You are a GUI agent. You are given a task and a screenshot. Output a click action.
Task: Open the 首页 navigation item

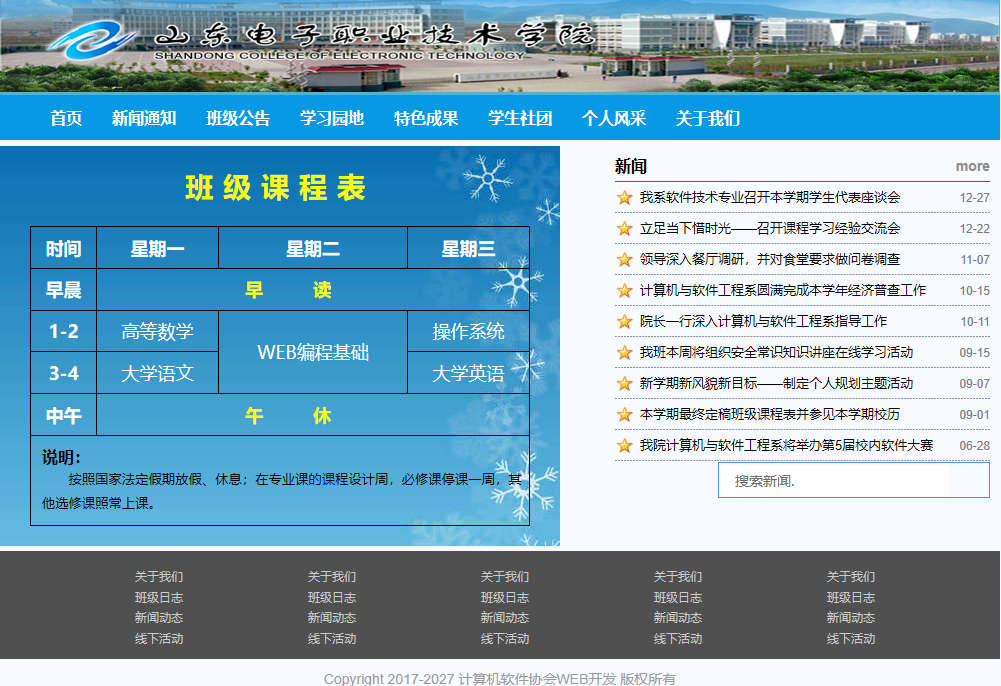coord(66,118)
